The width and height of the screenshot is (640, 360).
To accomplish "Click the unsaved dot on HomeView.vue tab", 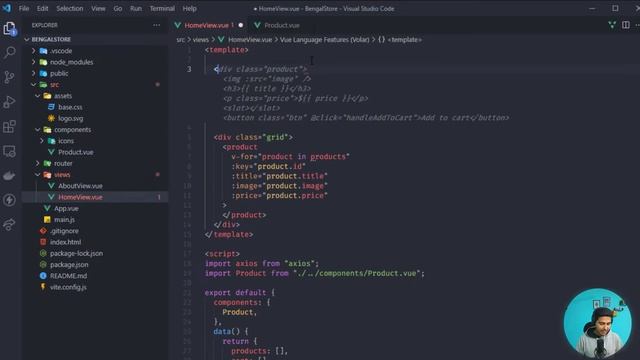I will pyautogui.click(x=241, y=25).
